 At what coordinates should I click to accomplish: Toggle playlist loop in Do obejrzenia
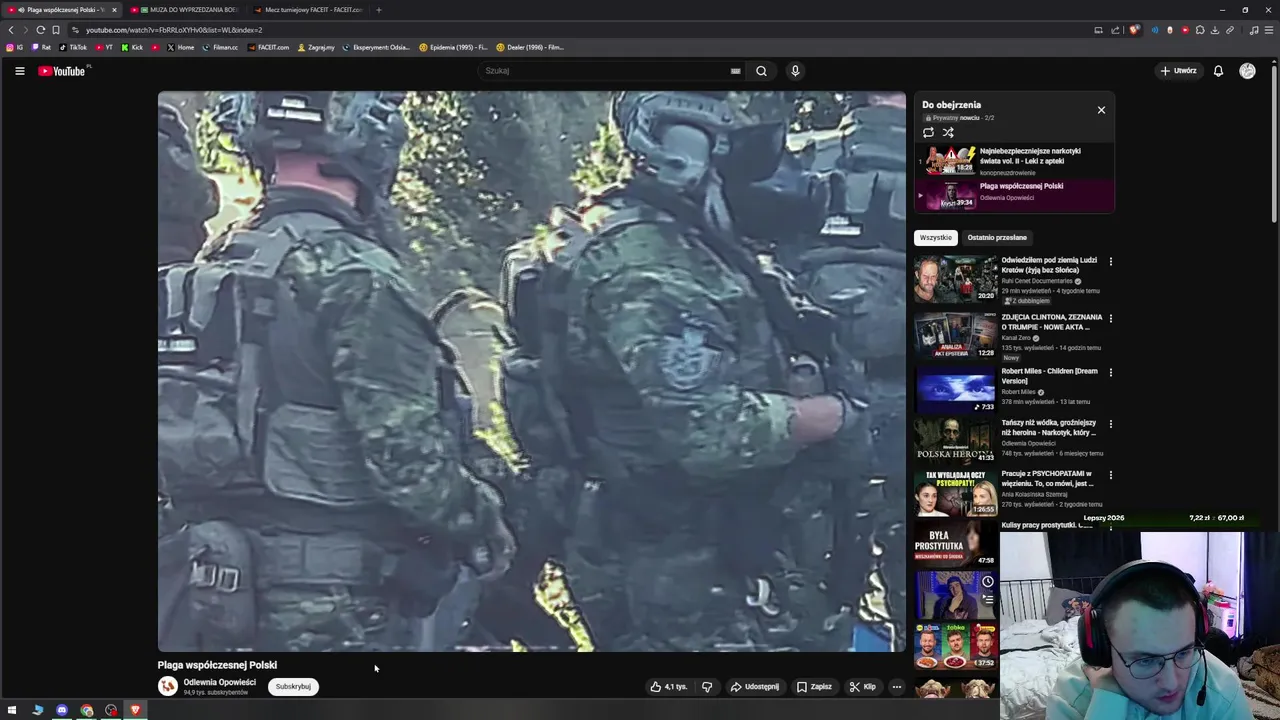pyautogui.click(x=928, y=132)
